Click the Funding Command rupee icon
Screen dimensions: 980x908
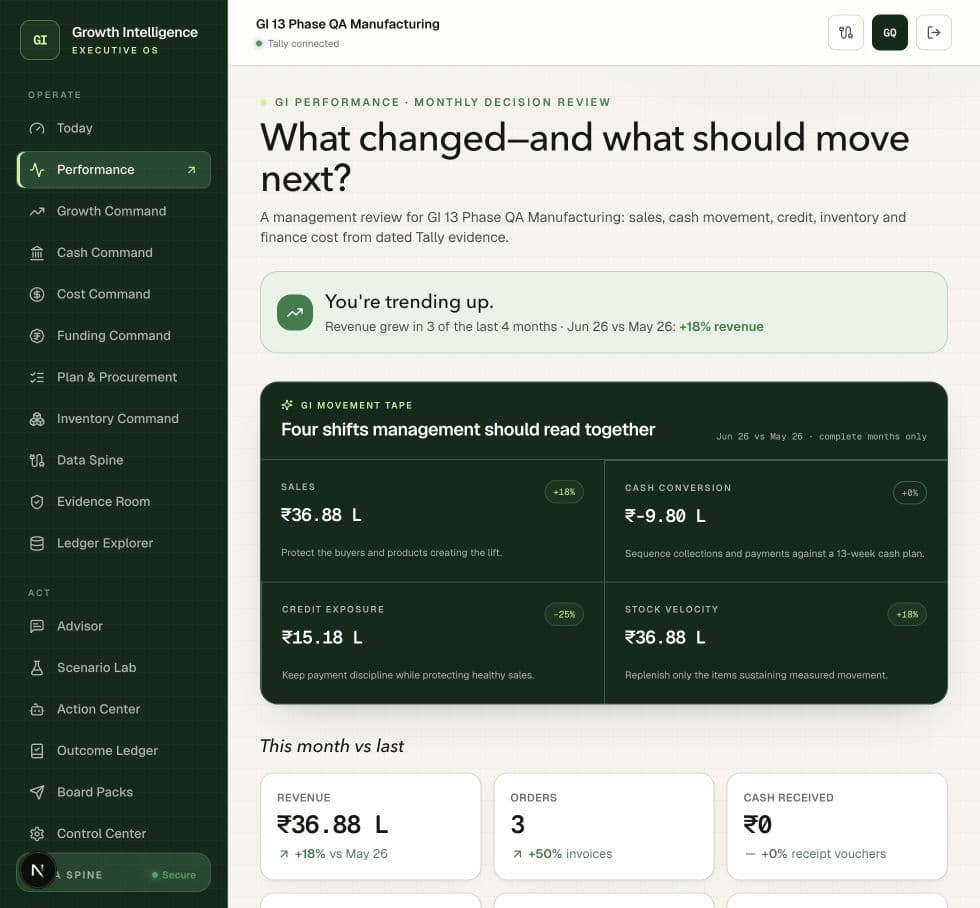click(x=37, y=336)
